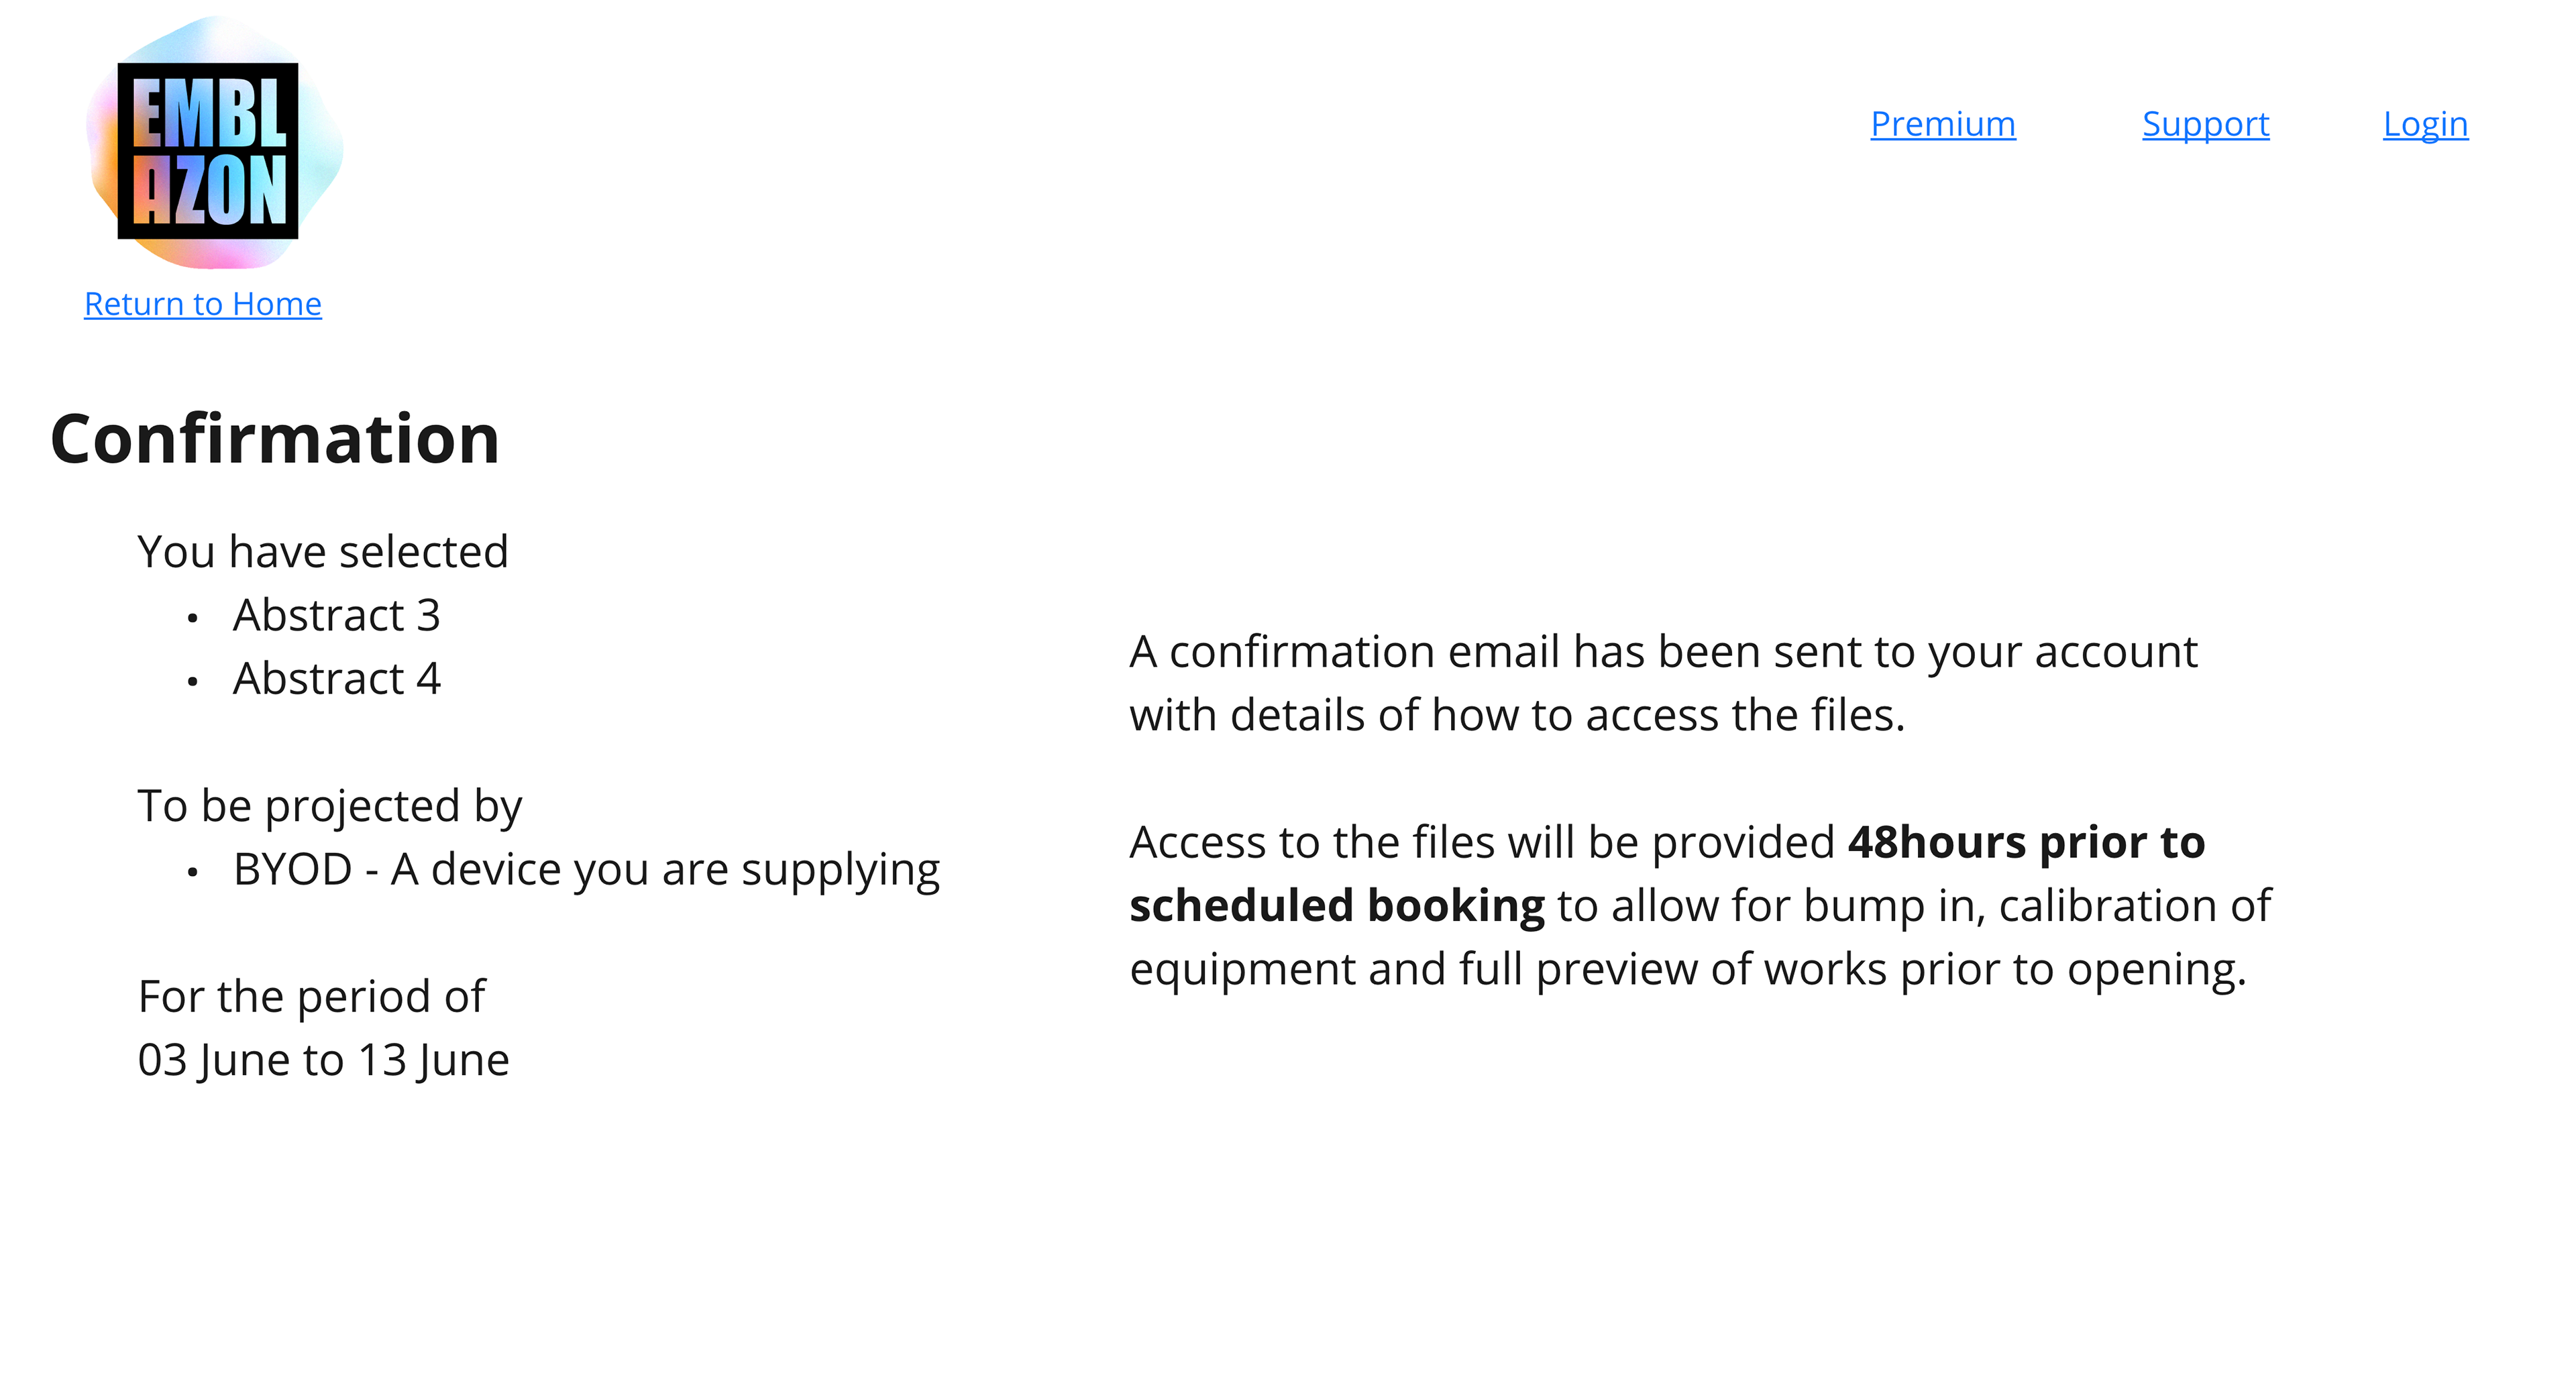Click the 'For the period of' label
The image size is (2576, 1383).
coord(312,997)
